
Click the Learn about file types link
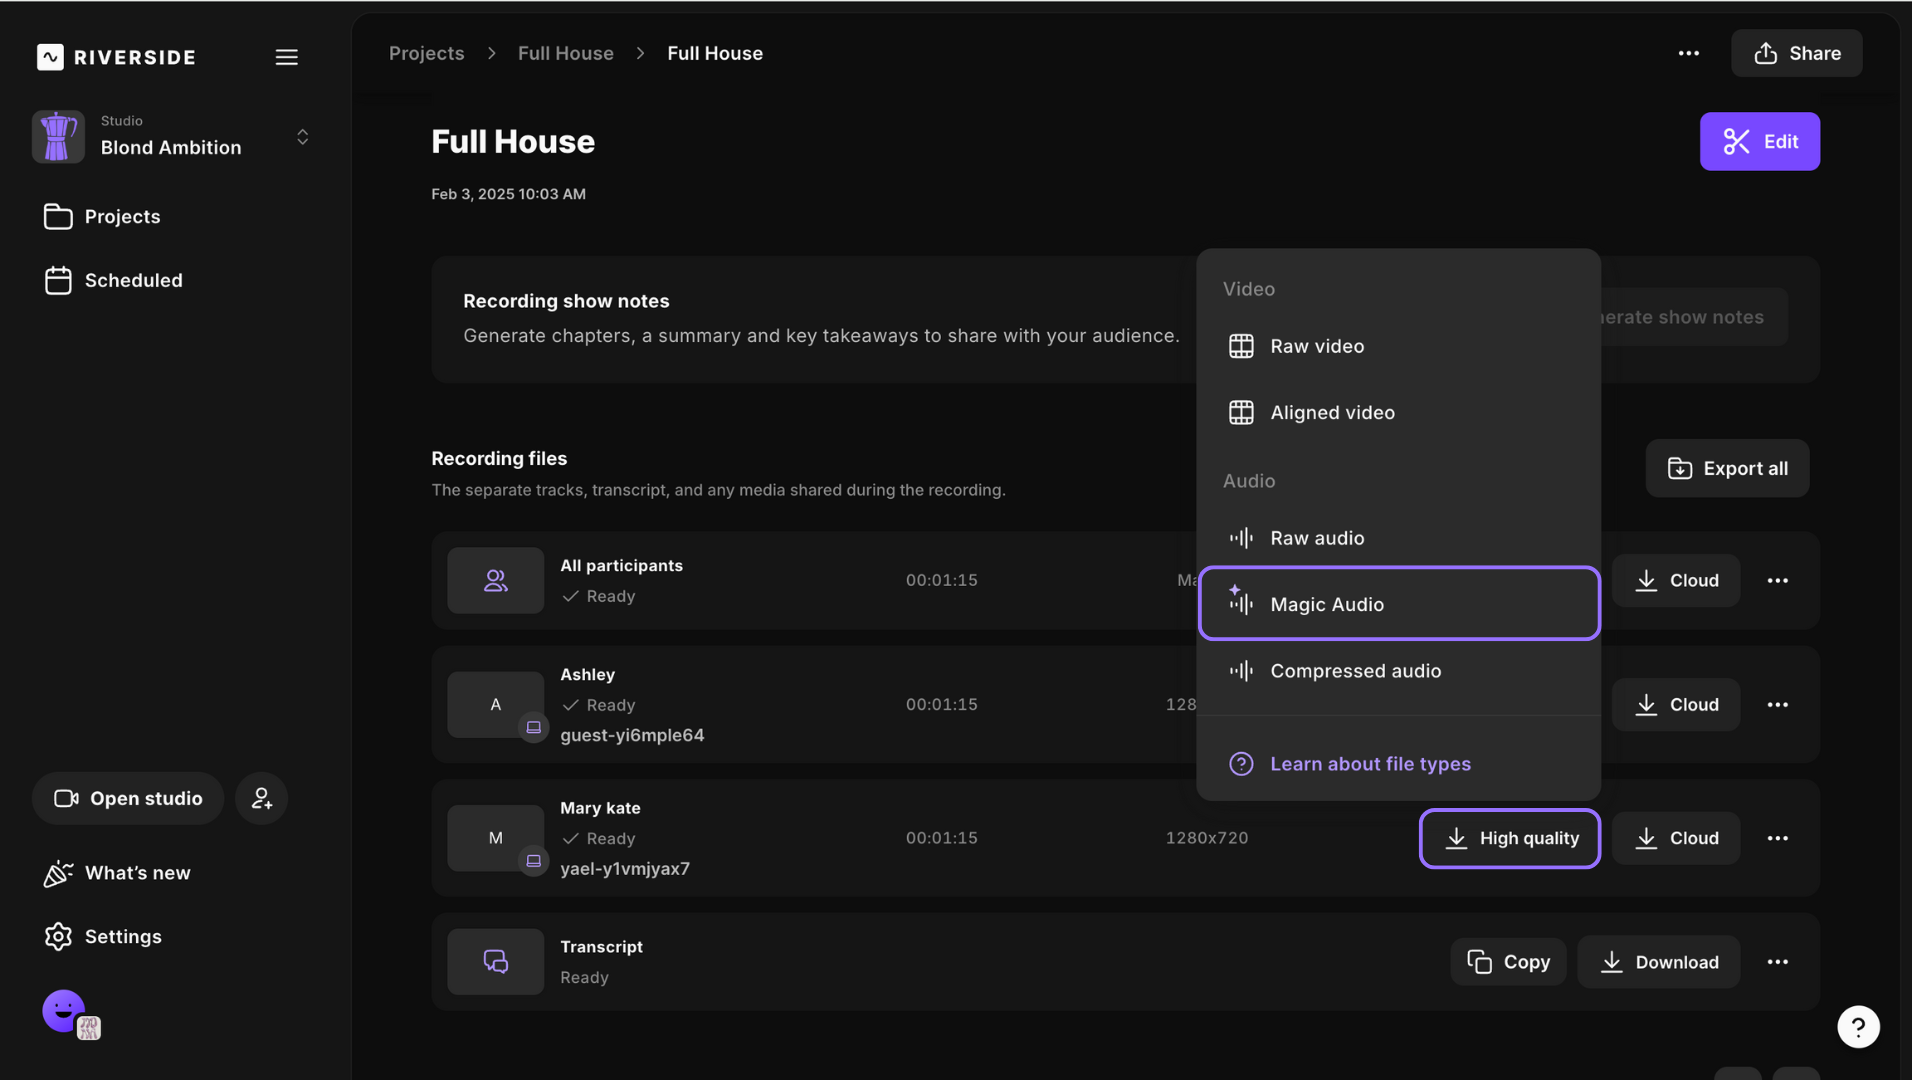[x=1370, y=764]
